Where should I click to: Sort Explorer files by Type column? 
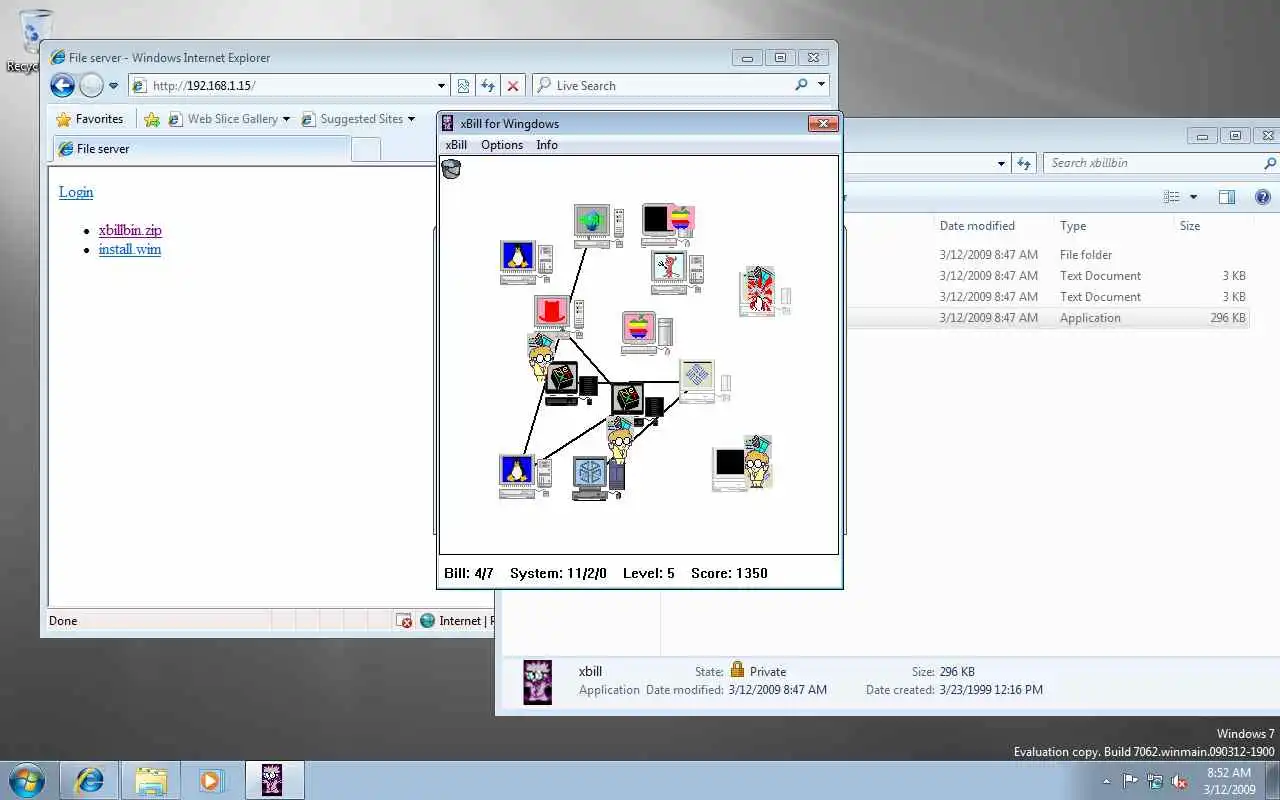[x=1073, y=226]
